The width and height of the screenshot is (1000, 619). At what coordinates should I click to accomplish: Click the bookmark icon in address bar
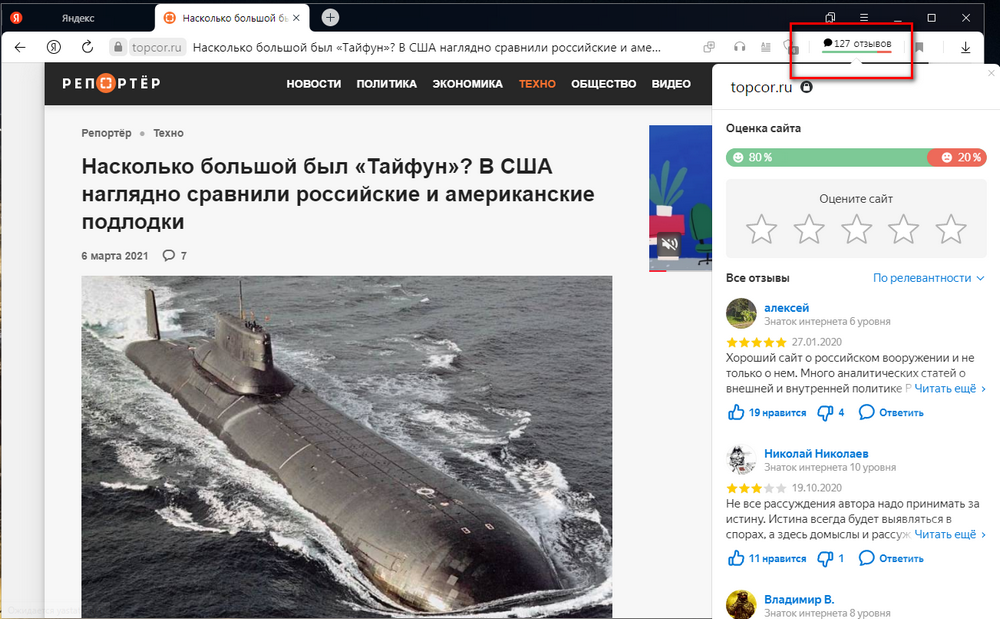tap(919, 47)
